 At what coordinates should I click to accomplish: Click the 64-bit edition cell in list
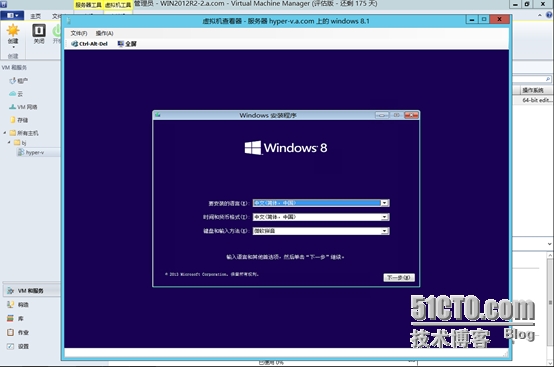click(536, 100)
